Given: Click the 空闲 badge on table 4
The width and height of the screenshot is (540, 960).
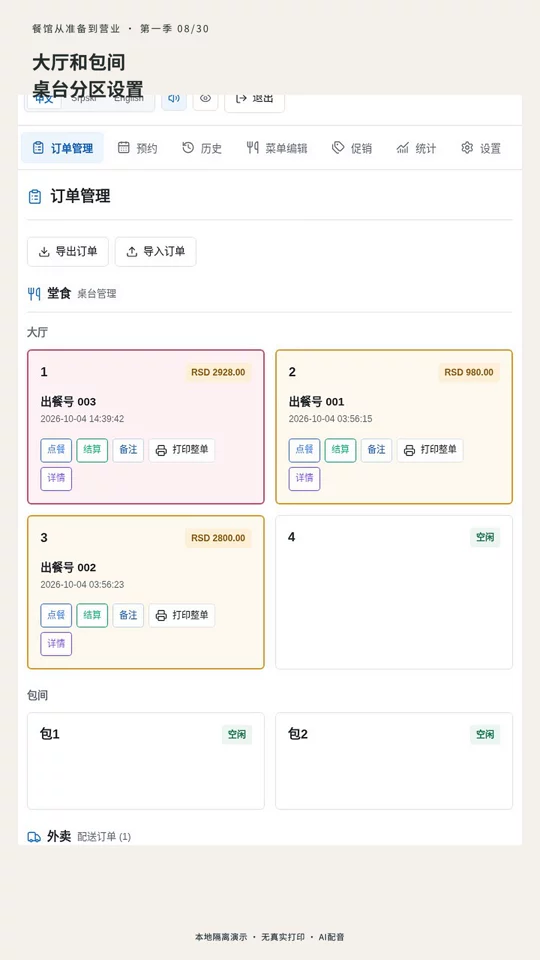Looking at the screenshot, I should (485, 538).
